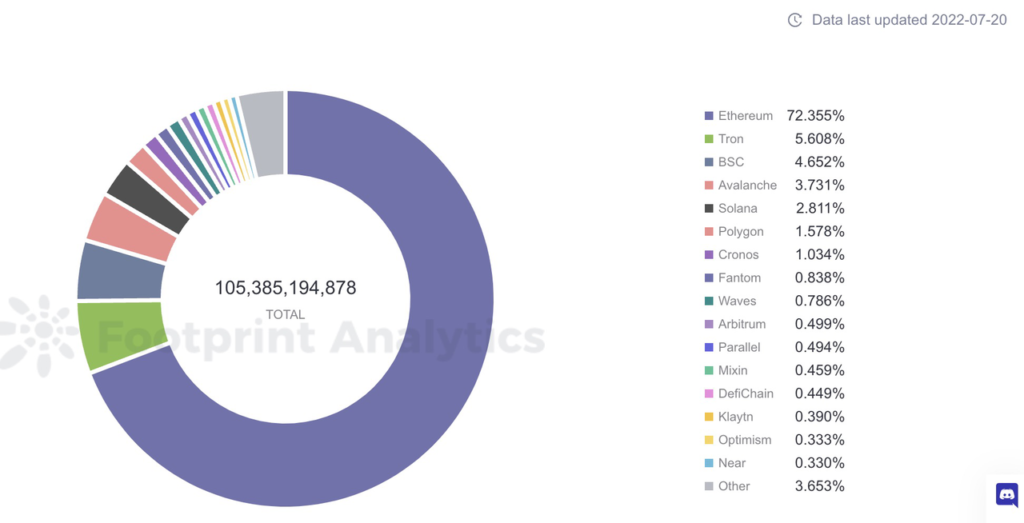
Task: Select the Polygon legend label
Action: (741, 232)
